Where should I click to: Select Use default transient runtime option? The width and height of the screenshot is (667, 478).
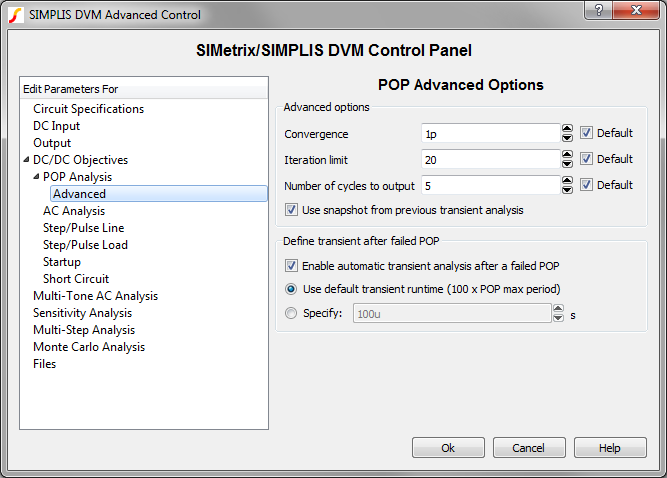(x=292, y=289)
